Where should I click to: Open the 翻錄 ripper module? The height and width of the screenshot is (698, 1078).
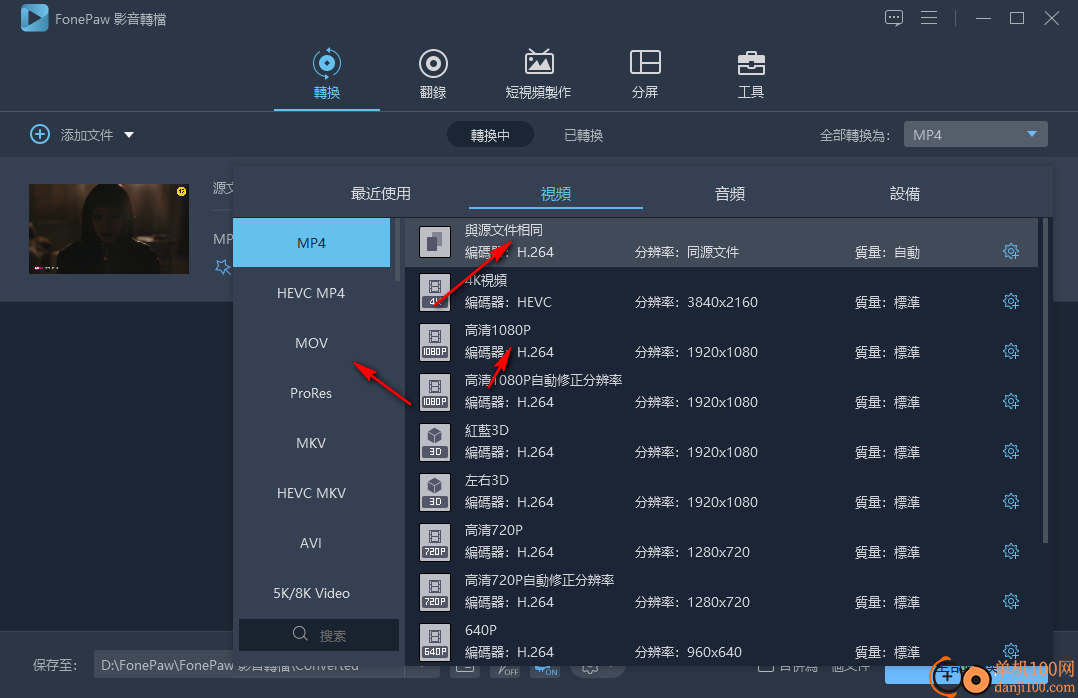433,74
